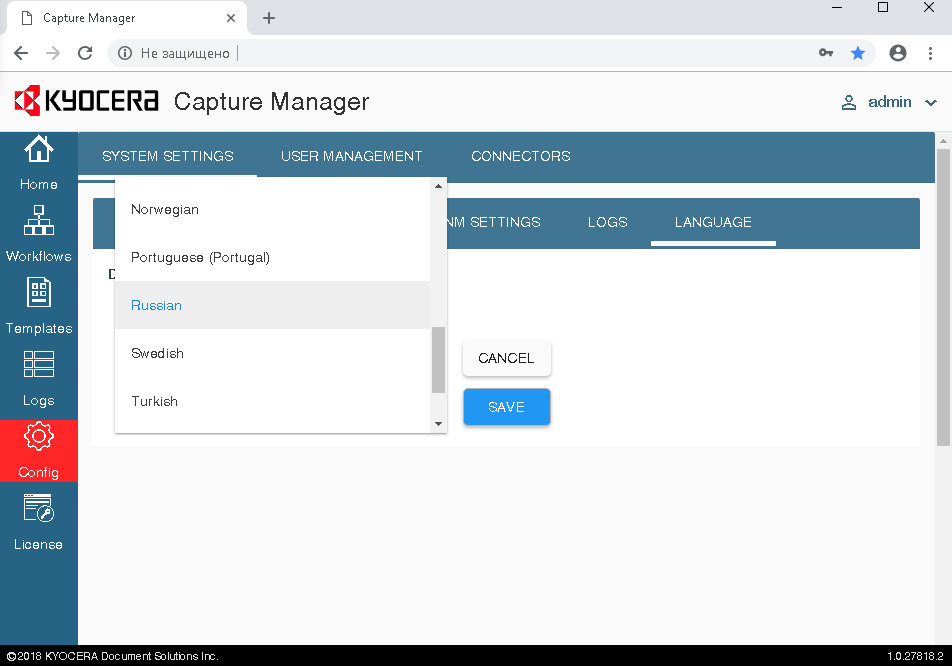This screenshot has width=952, height=666.
Task: Open the Home section in sidebar
Action: [39, 163]
